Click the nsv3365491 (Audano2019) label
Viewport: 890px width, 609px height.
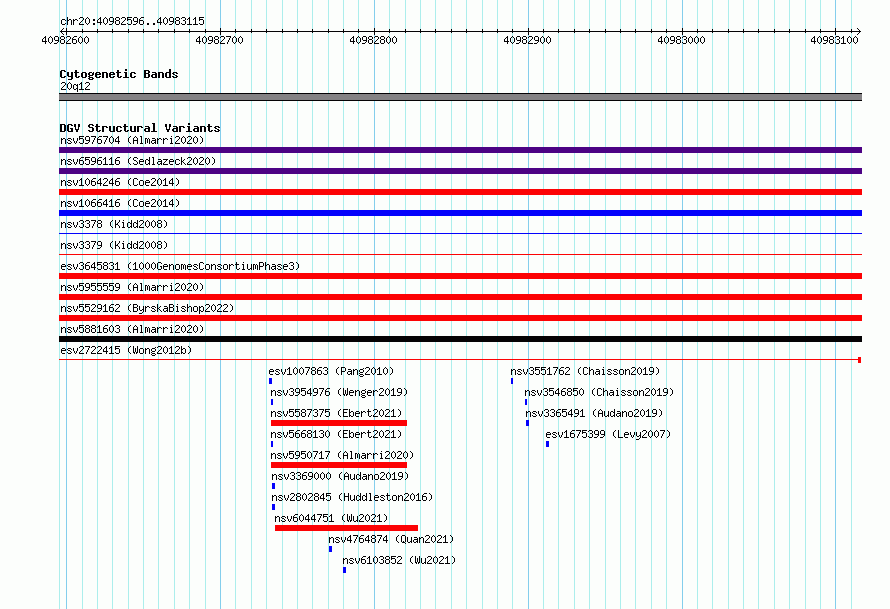click(594, 413)
